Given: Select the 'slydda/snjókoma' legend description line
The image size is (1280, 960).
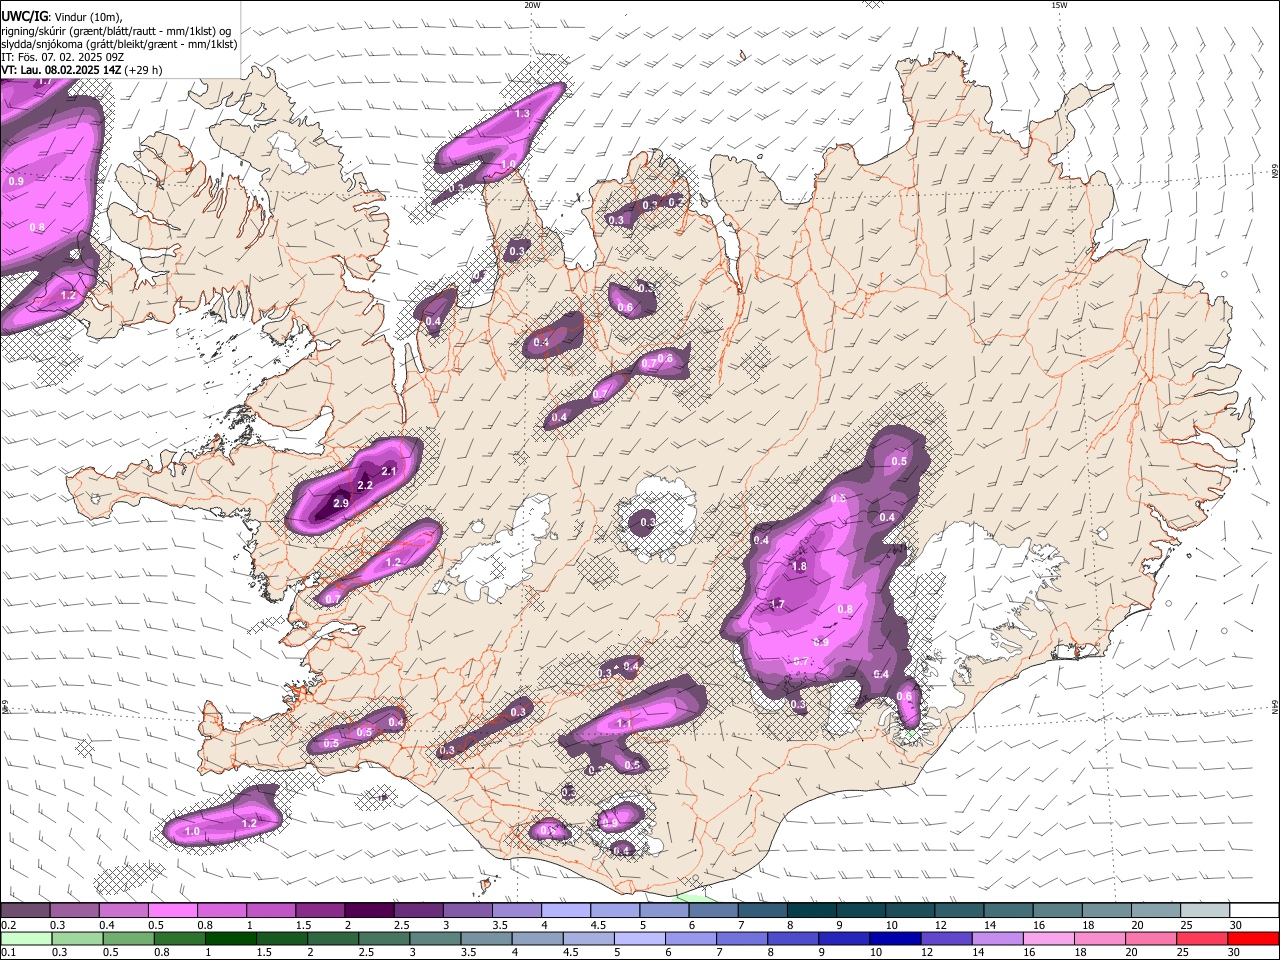Looking at the screenshot, I should [119, 44].
